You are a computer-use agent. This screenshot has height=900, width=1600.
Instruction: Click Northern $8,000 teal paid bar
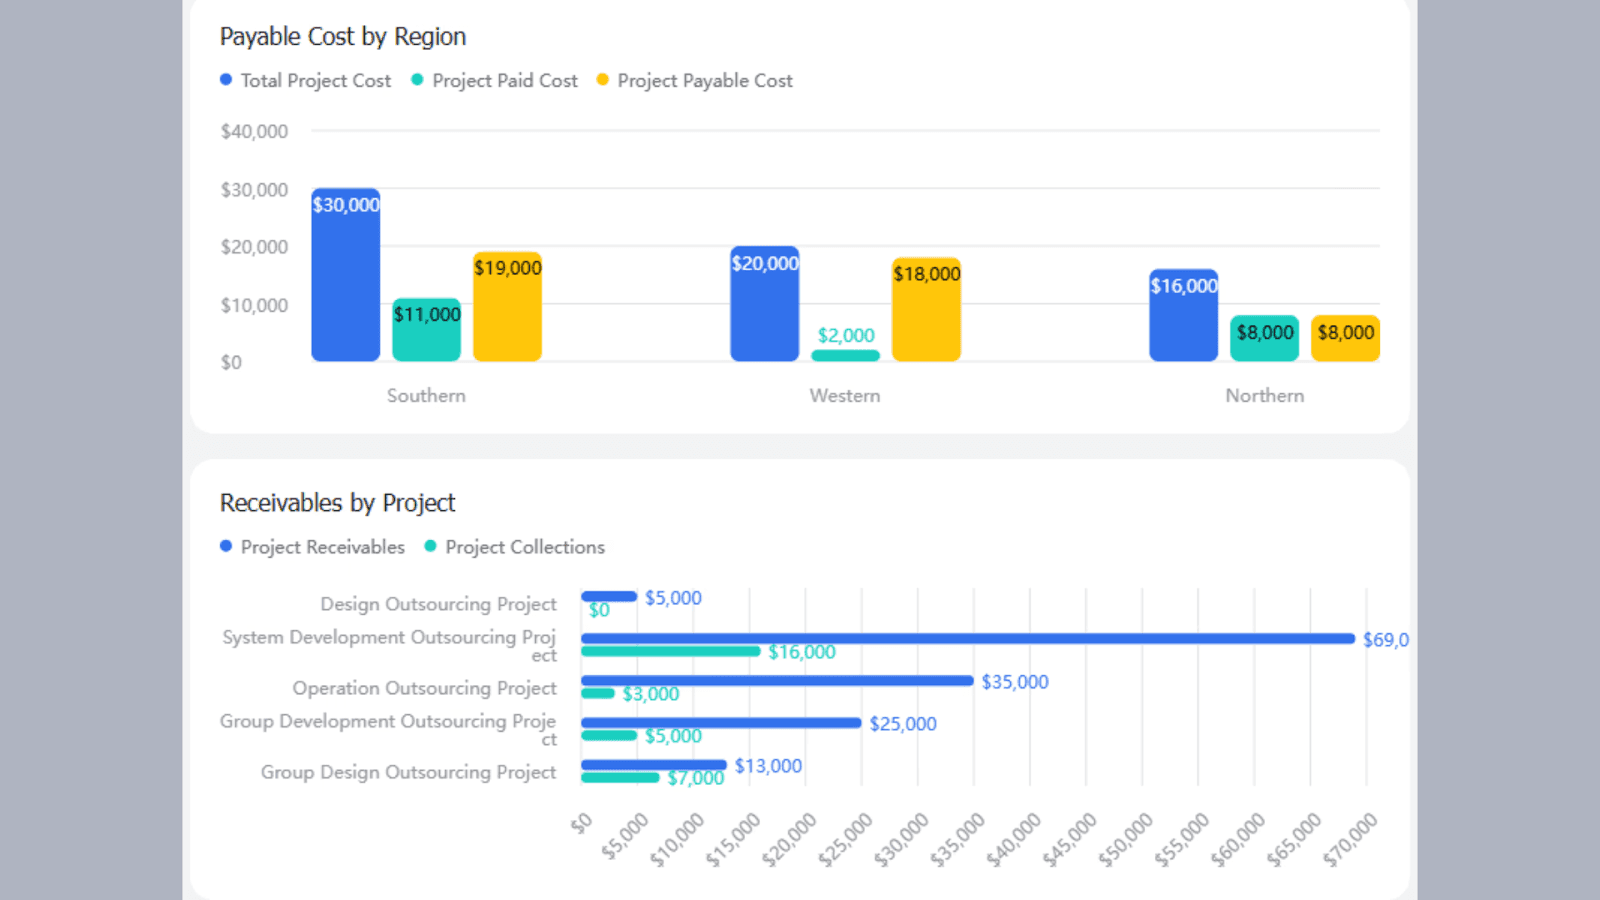pos(1265,338)
